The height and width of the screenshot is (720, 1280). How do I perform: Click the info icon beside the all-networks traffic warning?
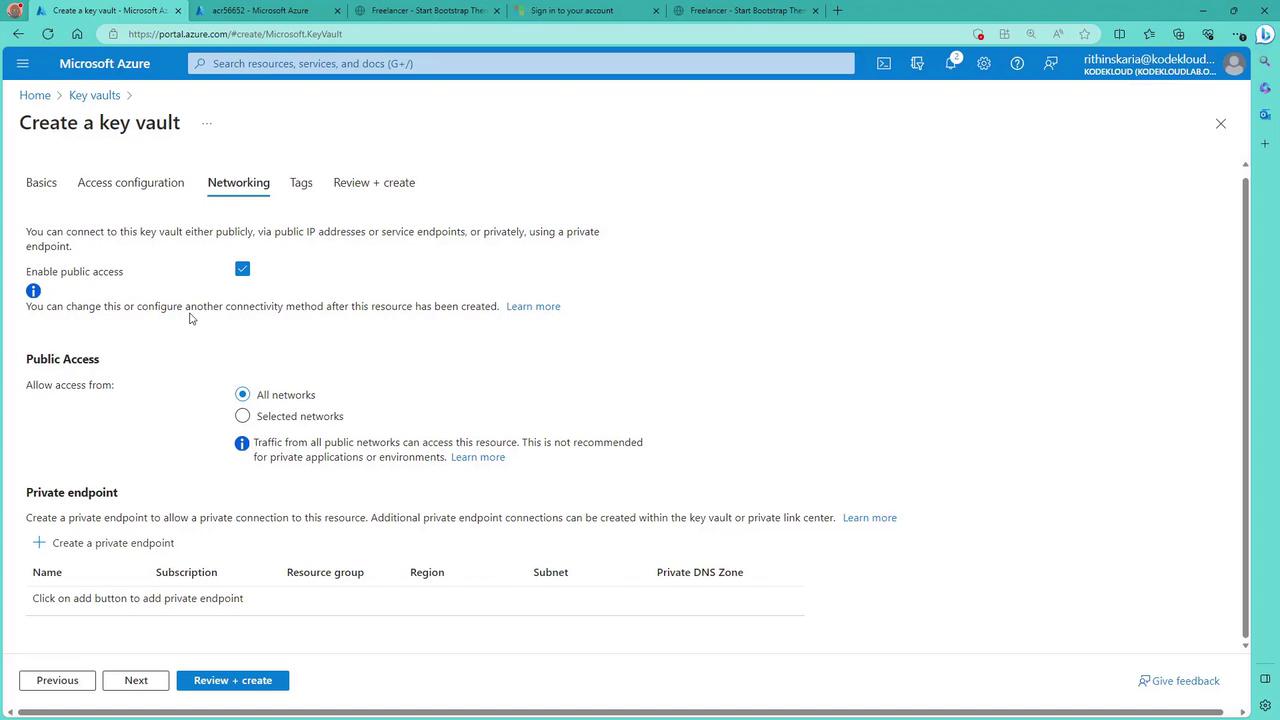pos(241,443)
